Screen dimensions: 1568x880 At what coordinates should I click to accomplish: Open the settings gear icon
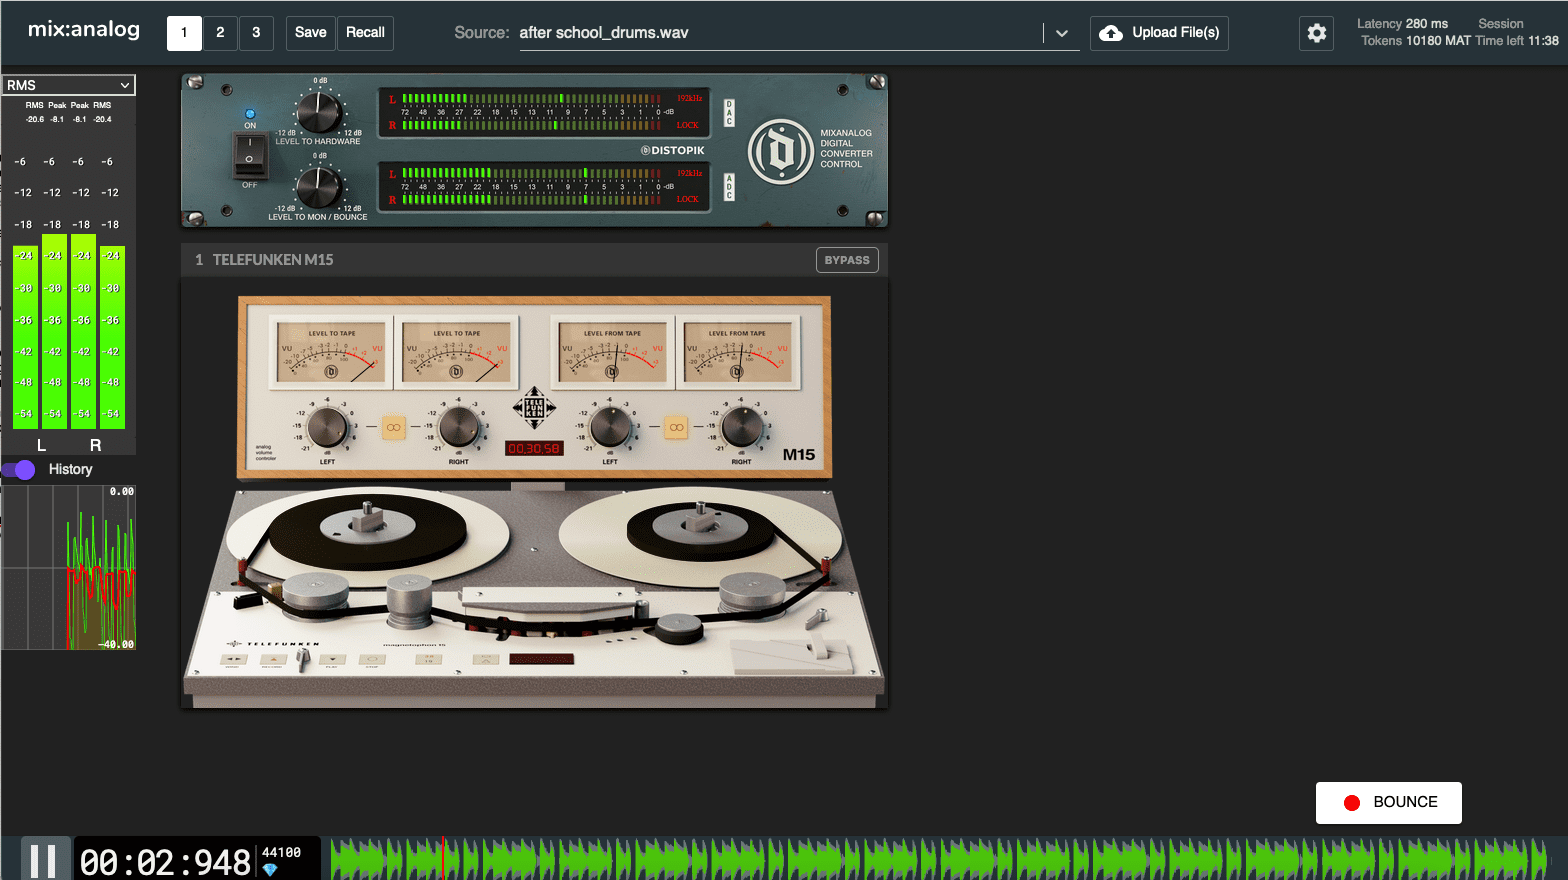1316,33
